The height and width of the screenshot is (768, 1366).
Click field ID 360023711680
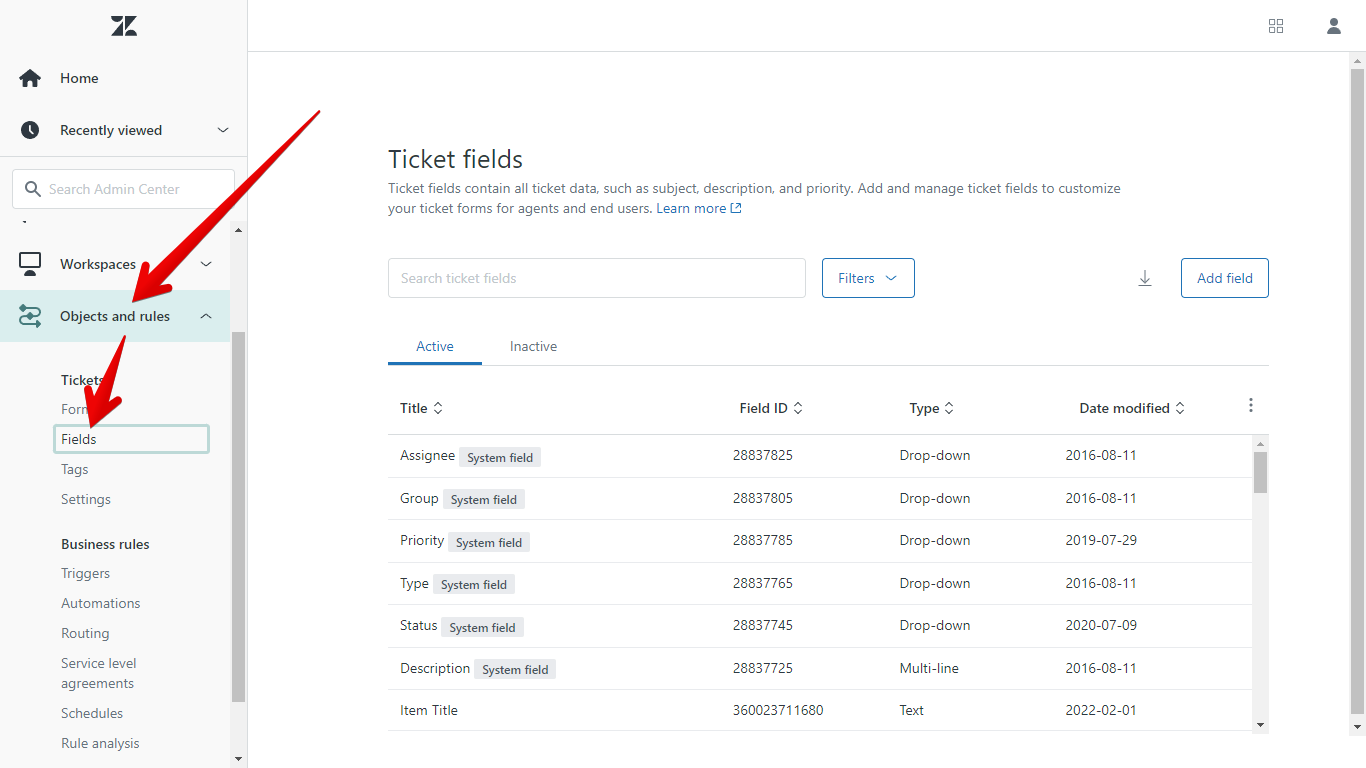coord(778,710)
